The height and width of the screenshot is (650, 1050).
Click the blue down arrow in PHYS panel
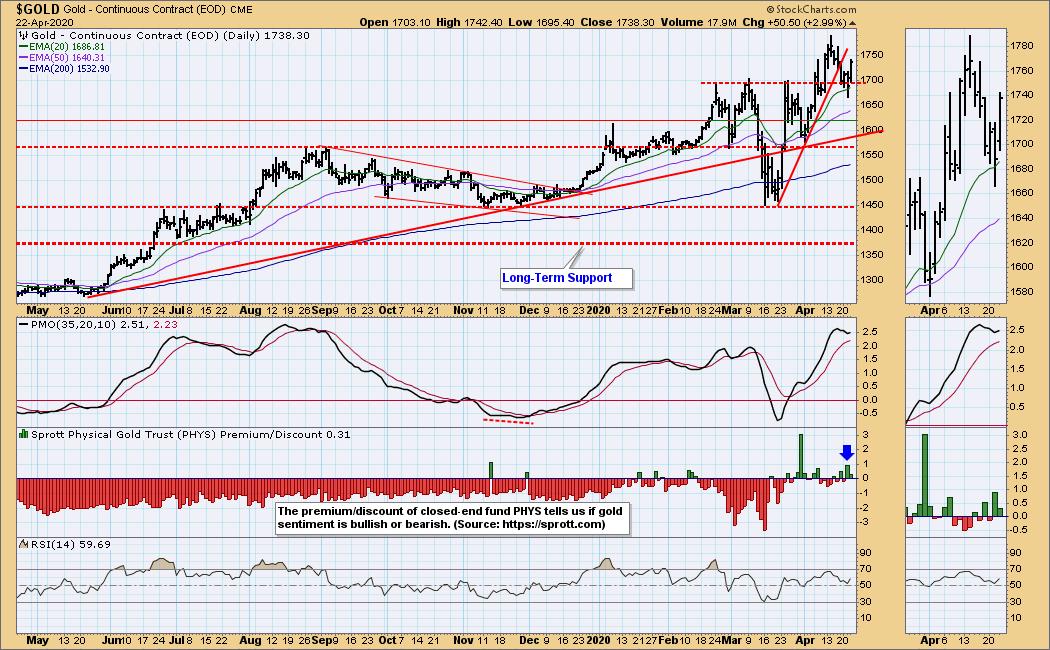847,453
